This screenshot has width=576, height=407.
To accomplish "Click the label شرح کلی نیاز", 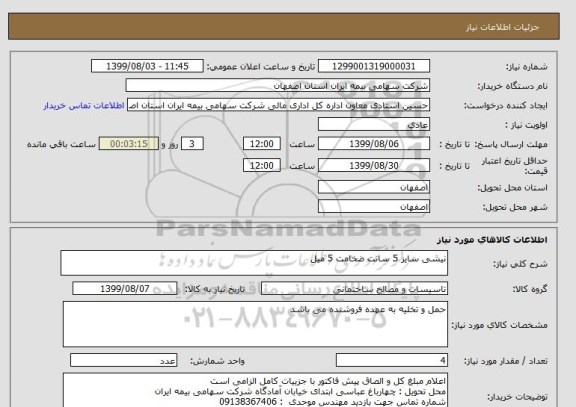I will 520,264.
